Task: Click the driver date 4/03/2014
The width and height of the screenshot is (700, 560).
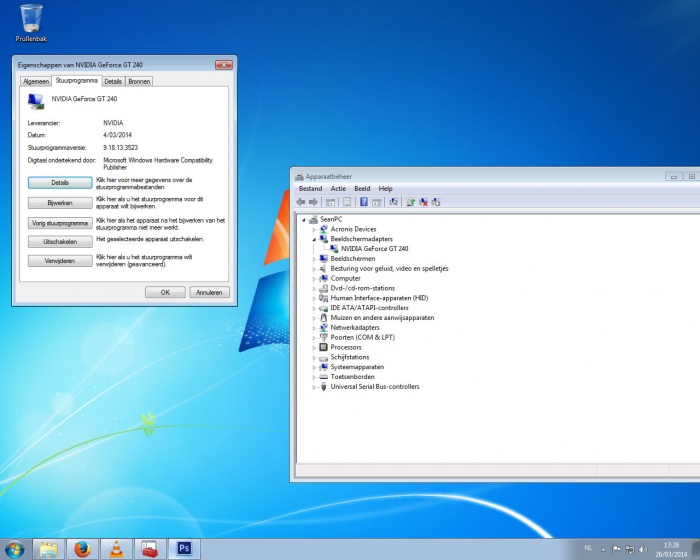Action: (117, 135)
